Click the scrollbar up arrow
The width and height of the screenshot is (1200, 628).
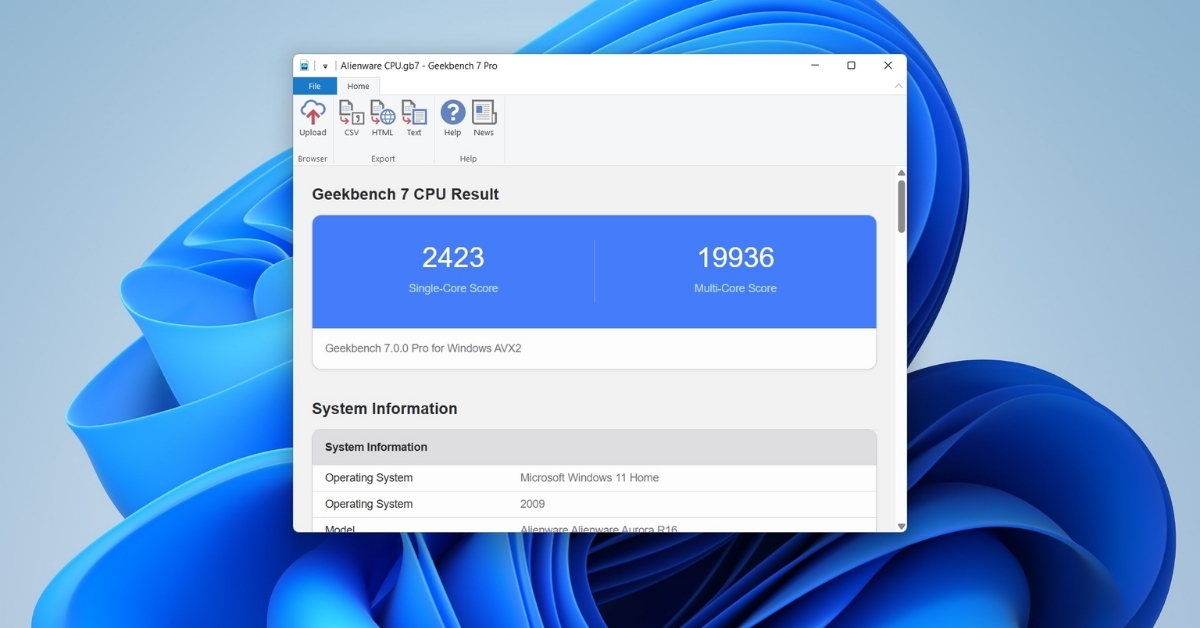901,173
